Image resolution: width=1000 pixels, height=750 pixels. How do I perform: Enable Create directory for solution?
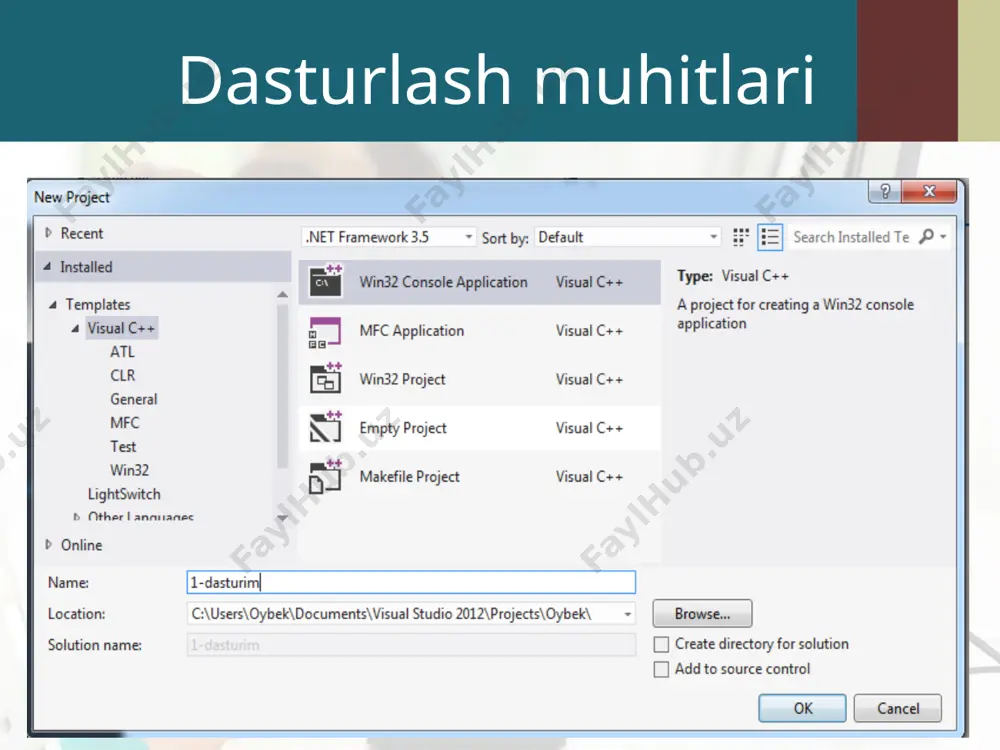pyautogui.click(x=661, y=644)
